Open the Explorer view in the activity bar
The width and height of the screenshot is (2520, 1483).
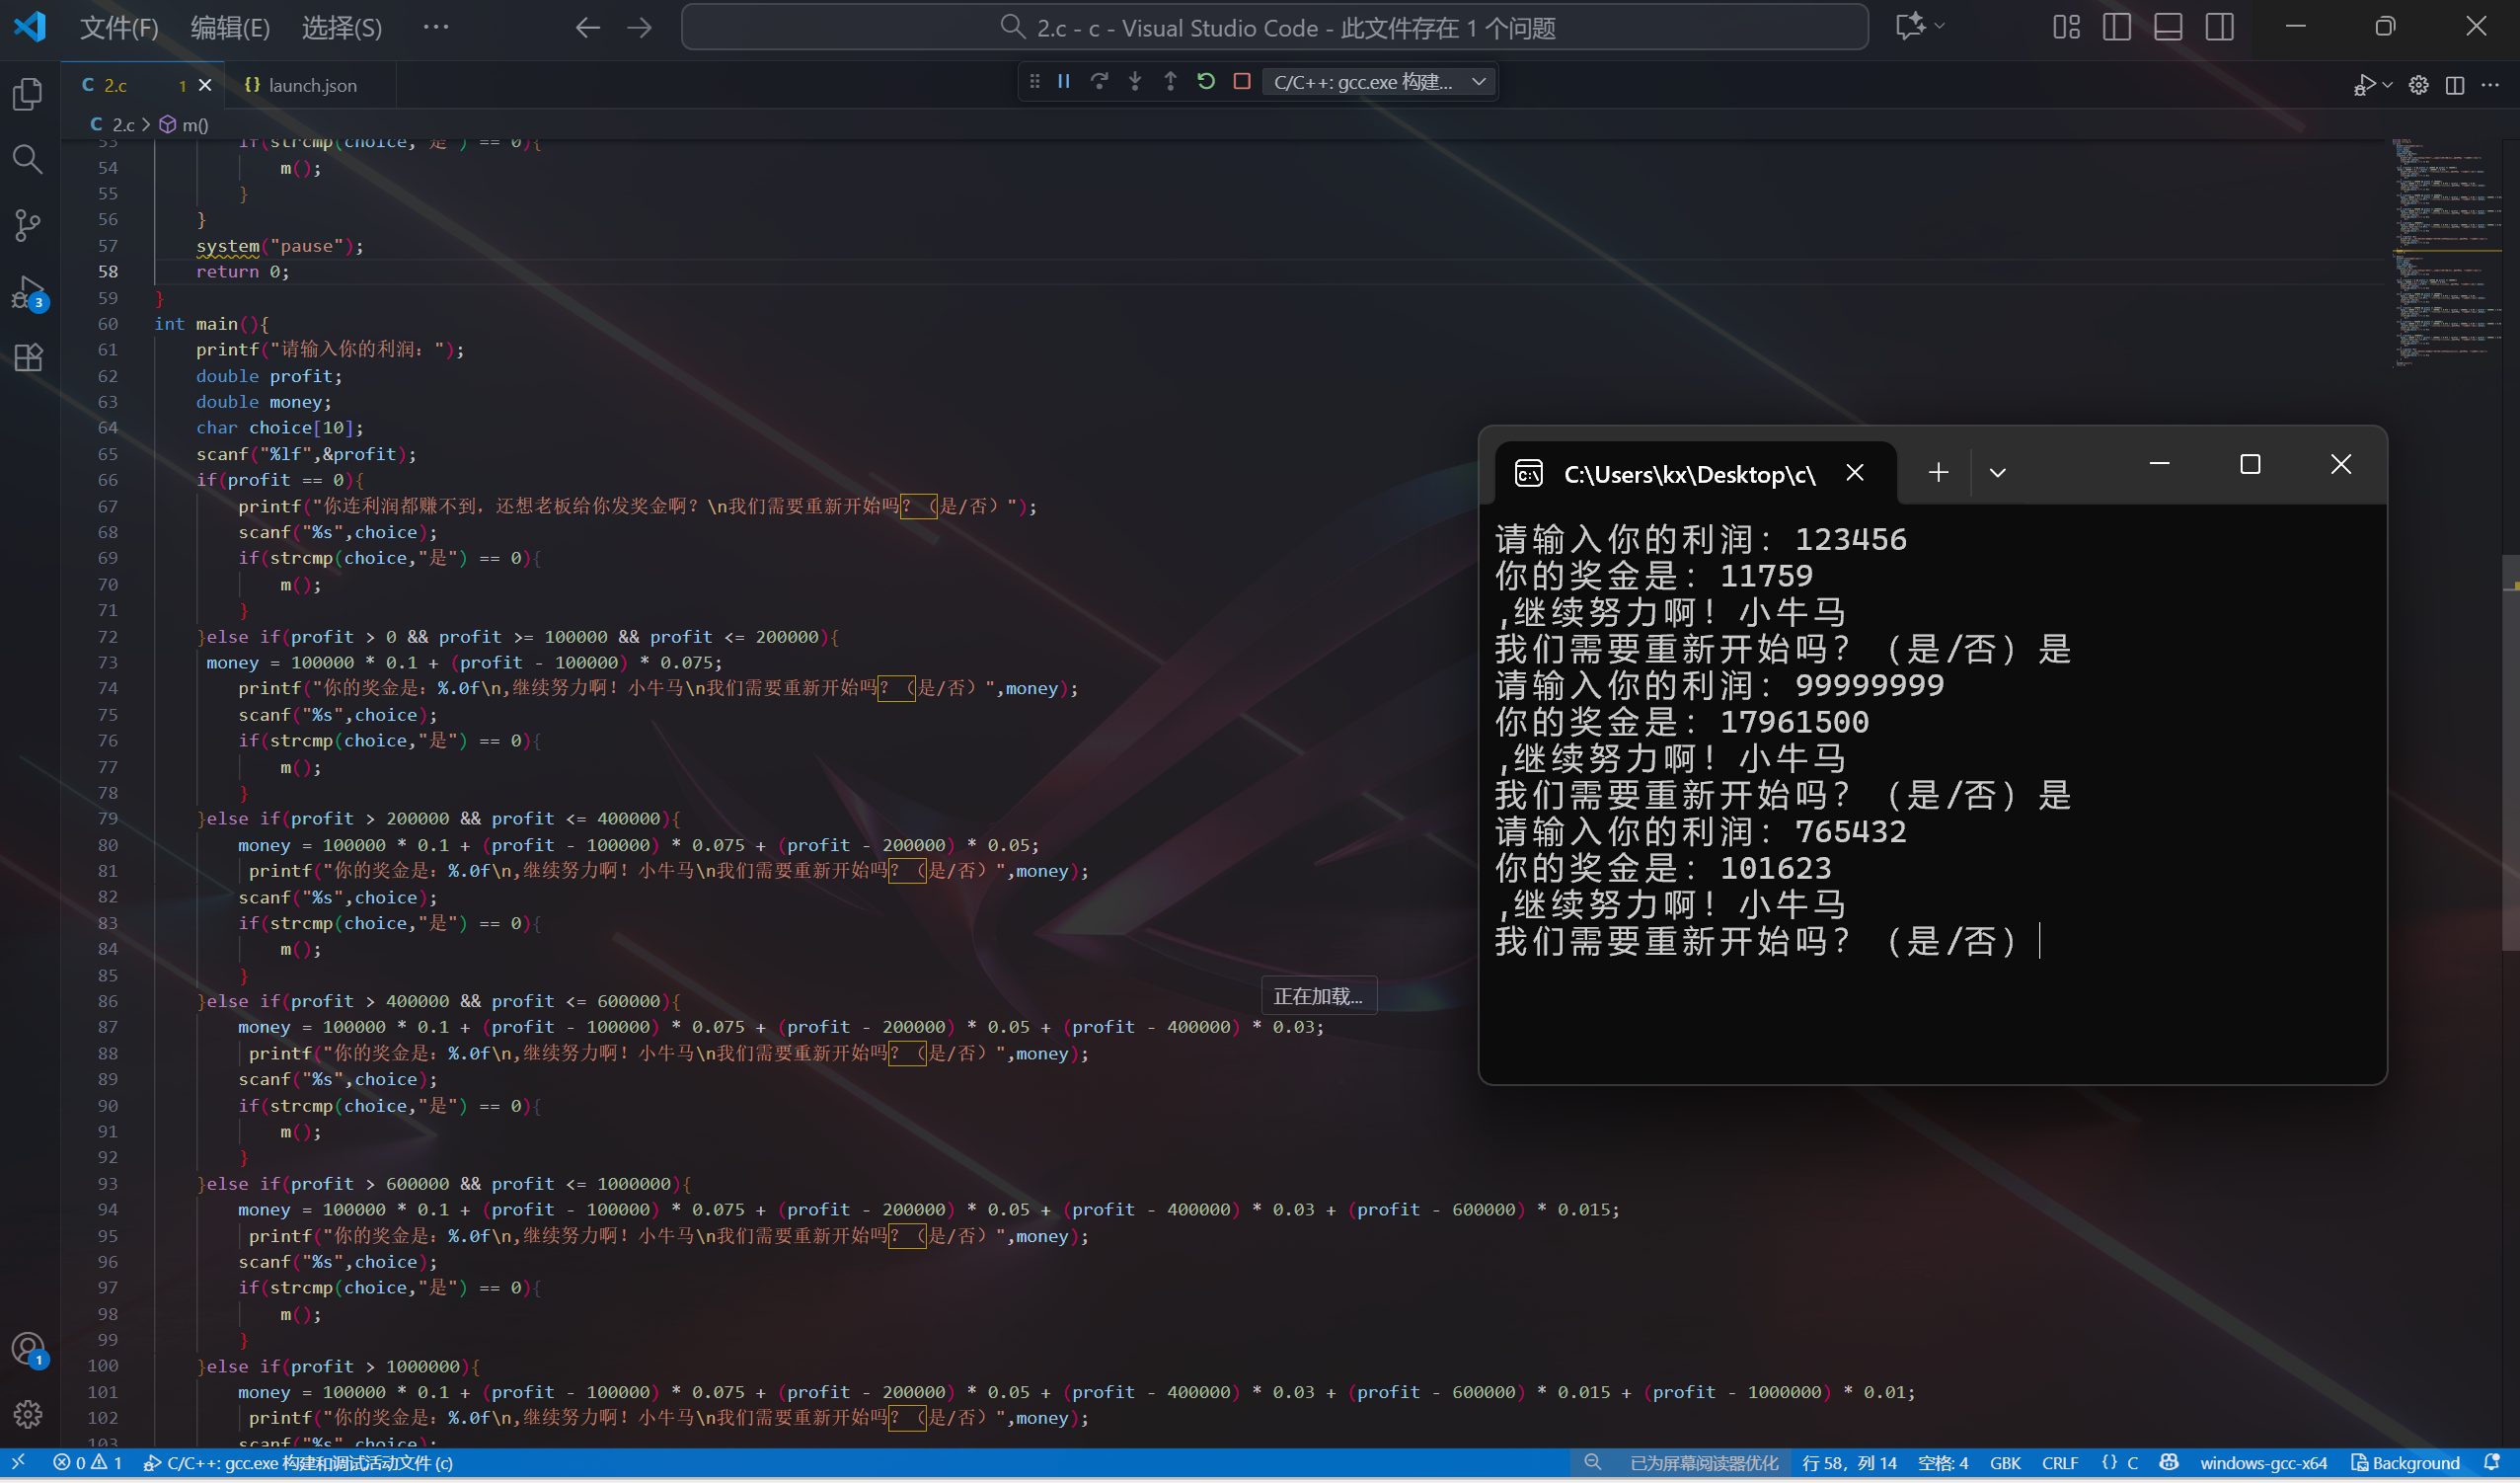[28, 94]
